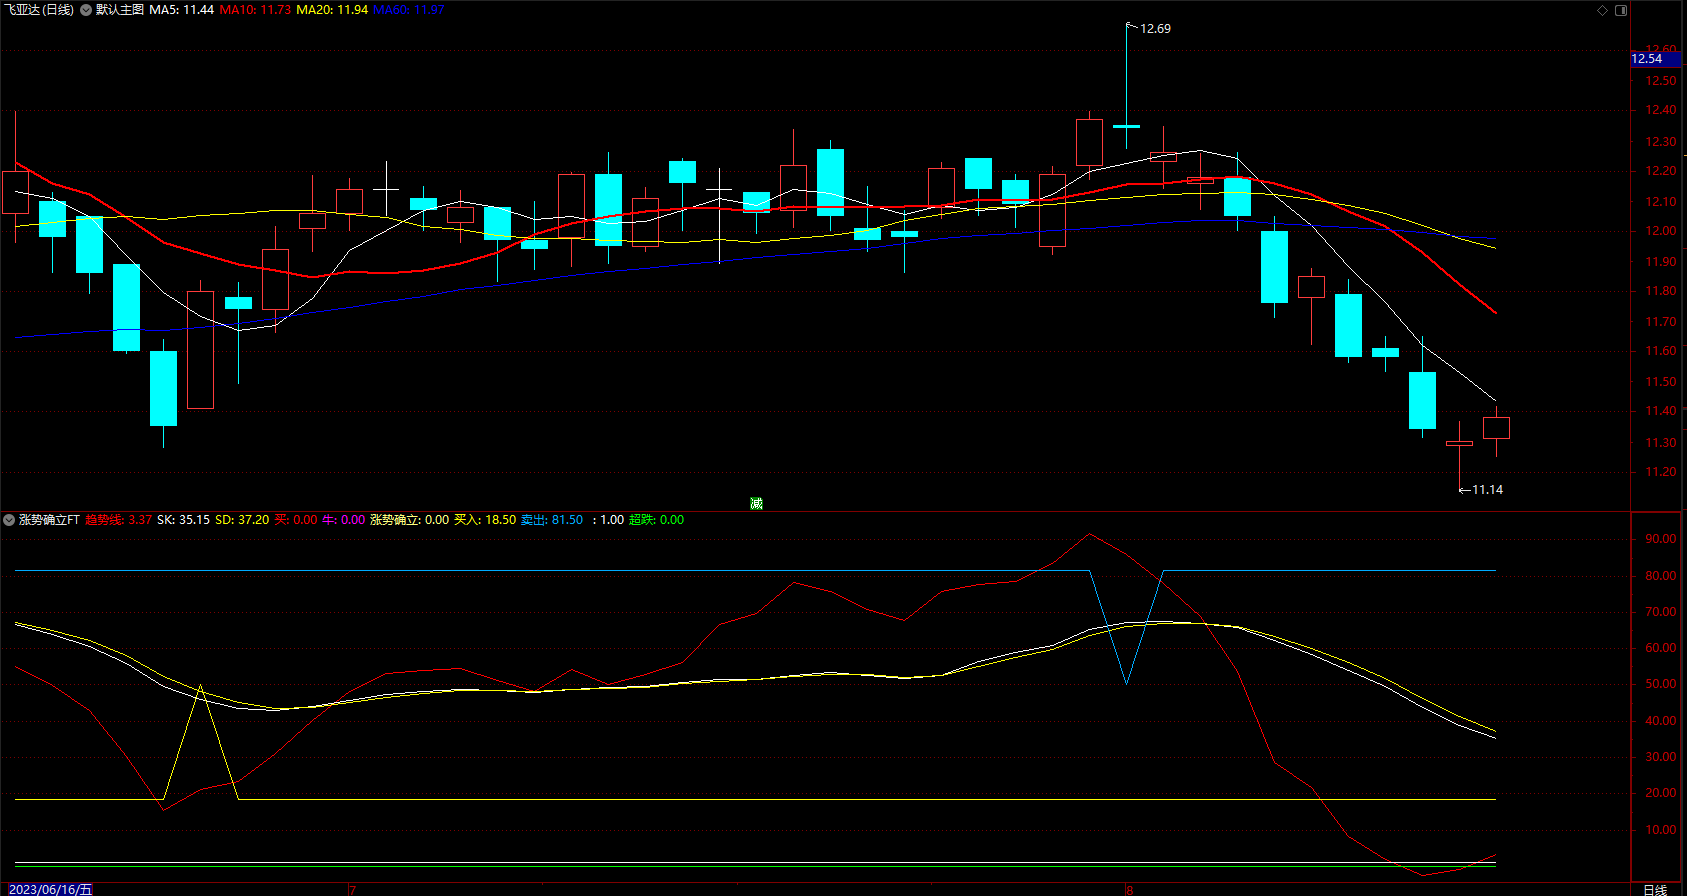The image size is (1687, 896).
Task: Click the yellow 涨势确立: 0.00 value
Action: click(x=409, y=520)
